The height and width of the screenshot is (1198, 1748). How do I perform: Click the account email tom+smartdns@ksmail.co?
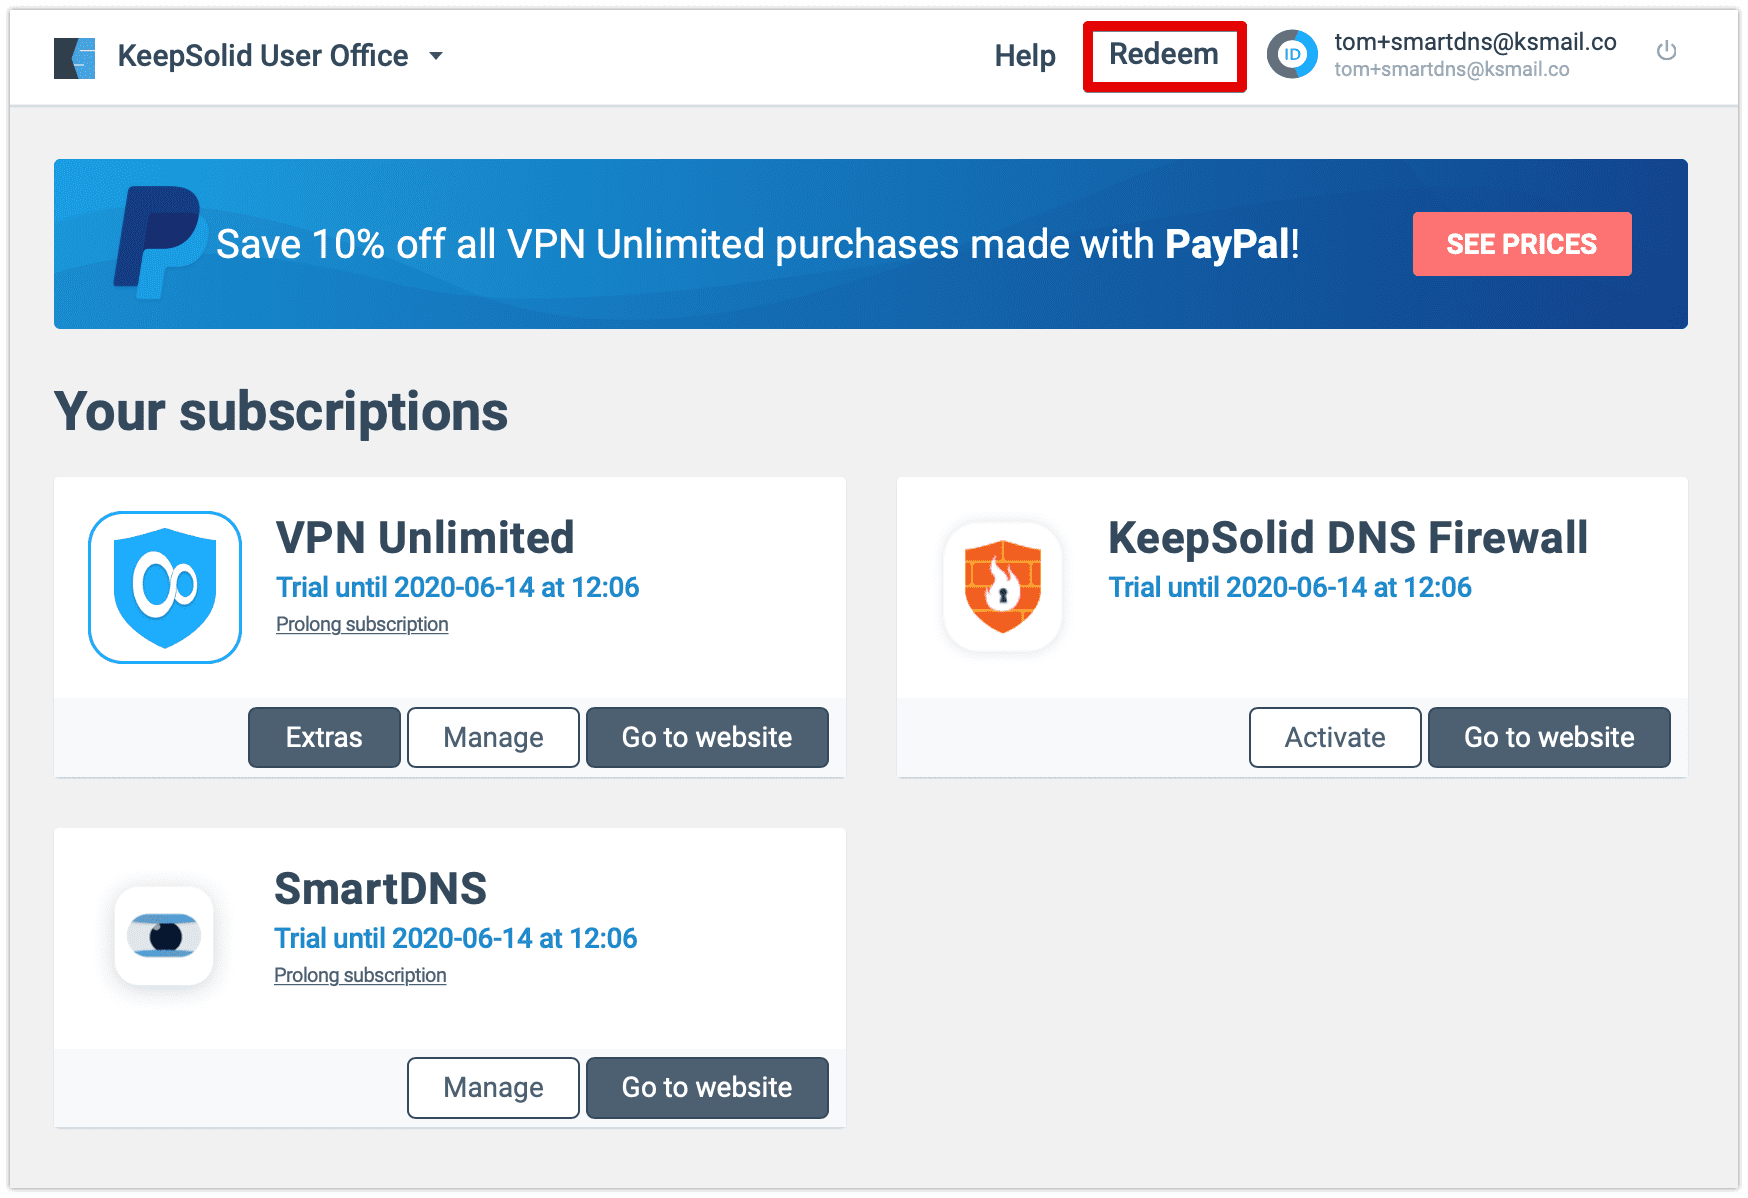pyautogui.click(x=1475, y=42)
